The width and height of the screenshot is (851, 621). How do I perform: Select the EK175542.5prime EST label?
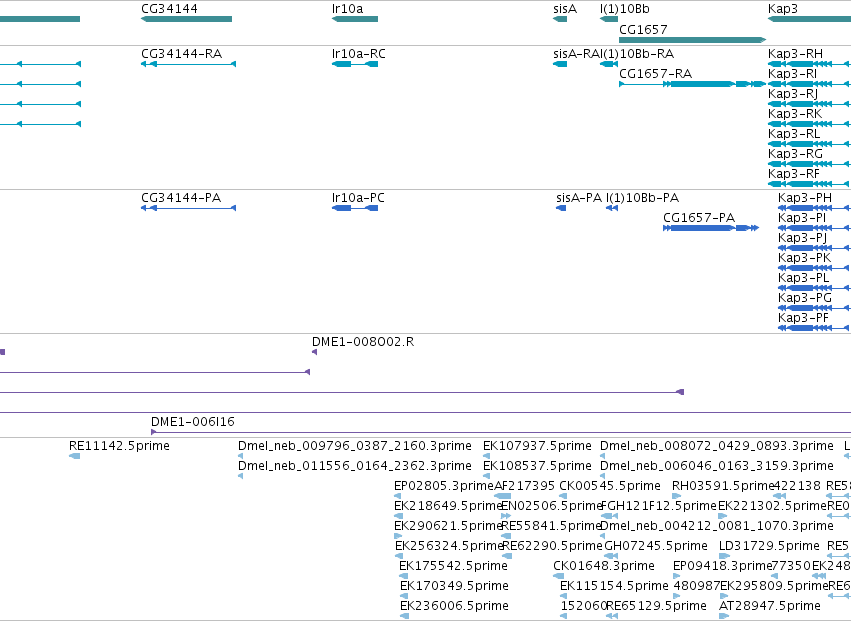point(453,566)
